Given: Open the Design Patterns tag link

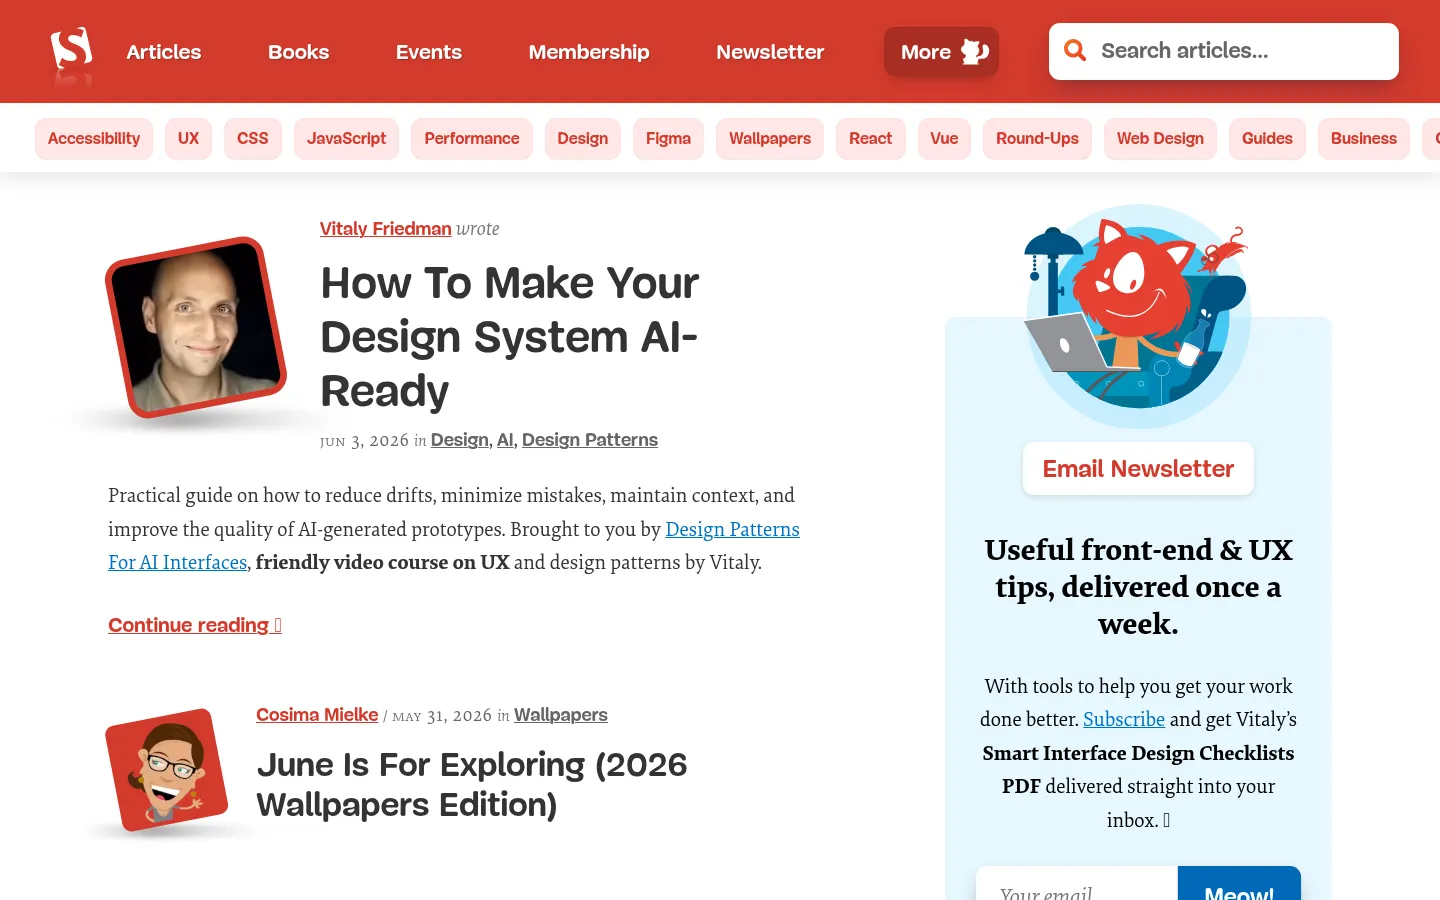Looking at the screenshot, I should coord(590,440).
